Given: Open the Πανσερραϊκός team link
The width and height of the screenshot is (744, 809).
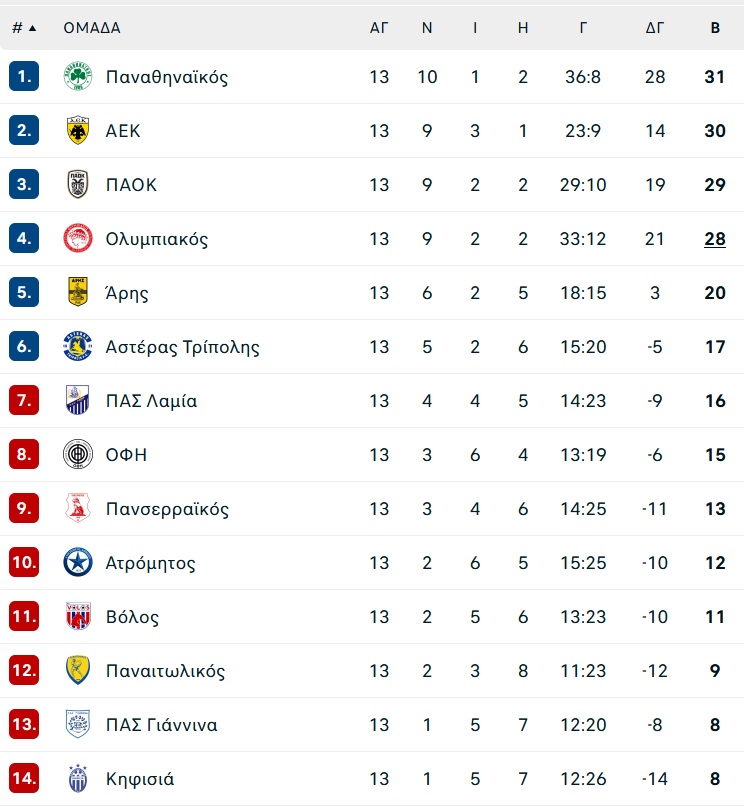Looking at the screenshot, I should coord(167,509).
